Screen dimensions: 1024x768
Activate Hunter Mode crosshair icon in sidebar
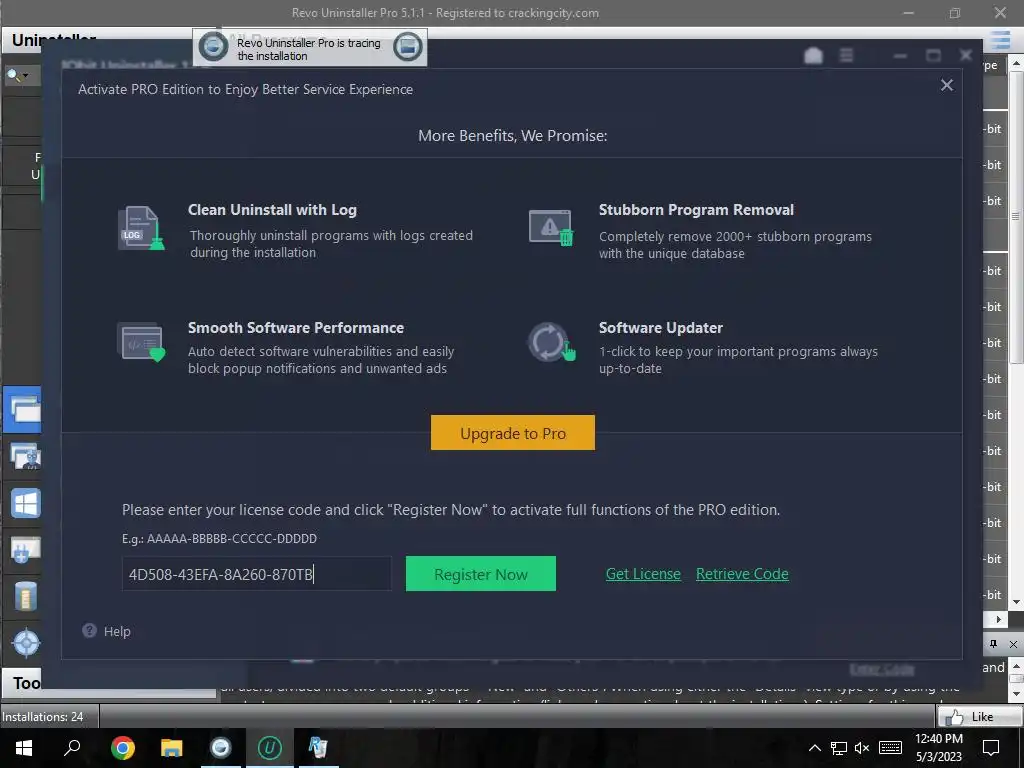click(26, 643)
